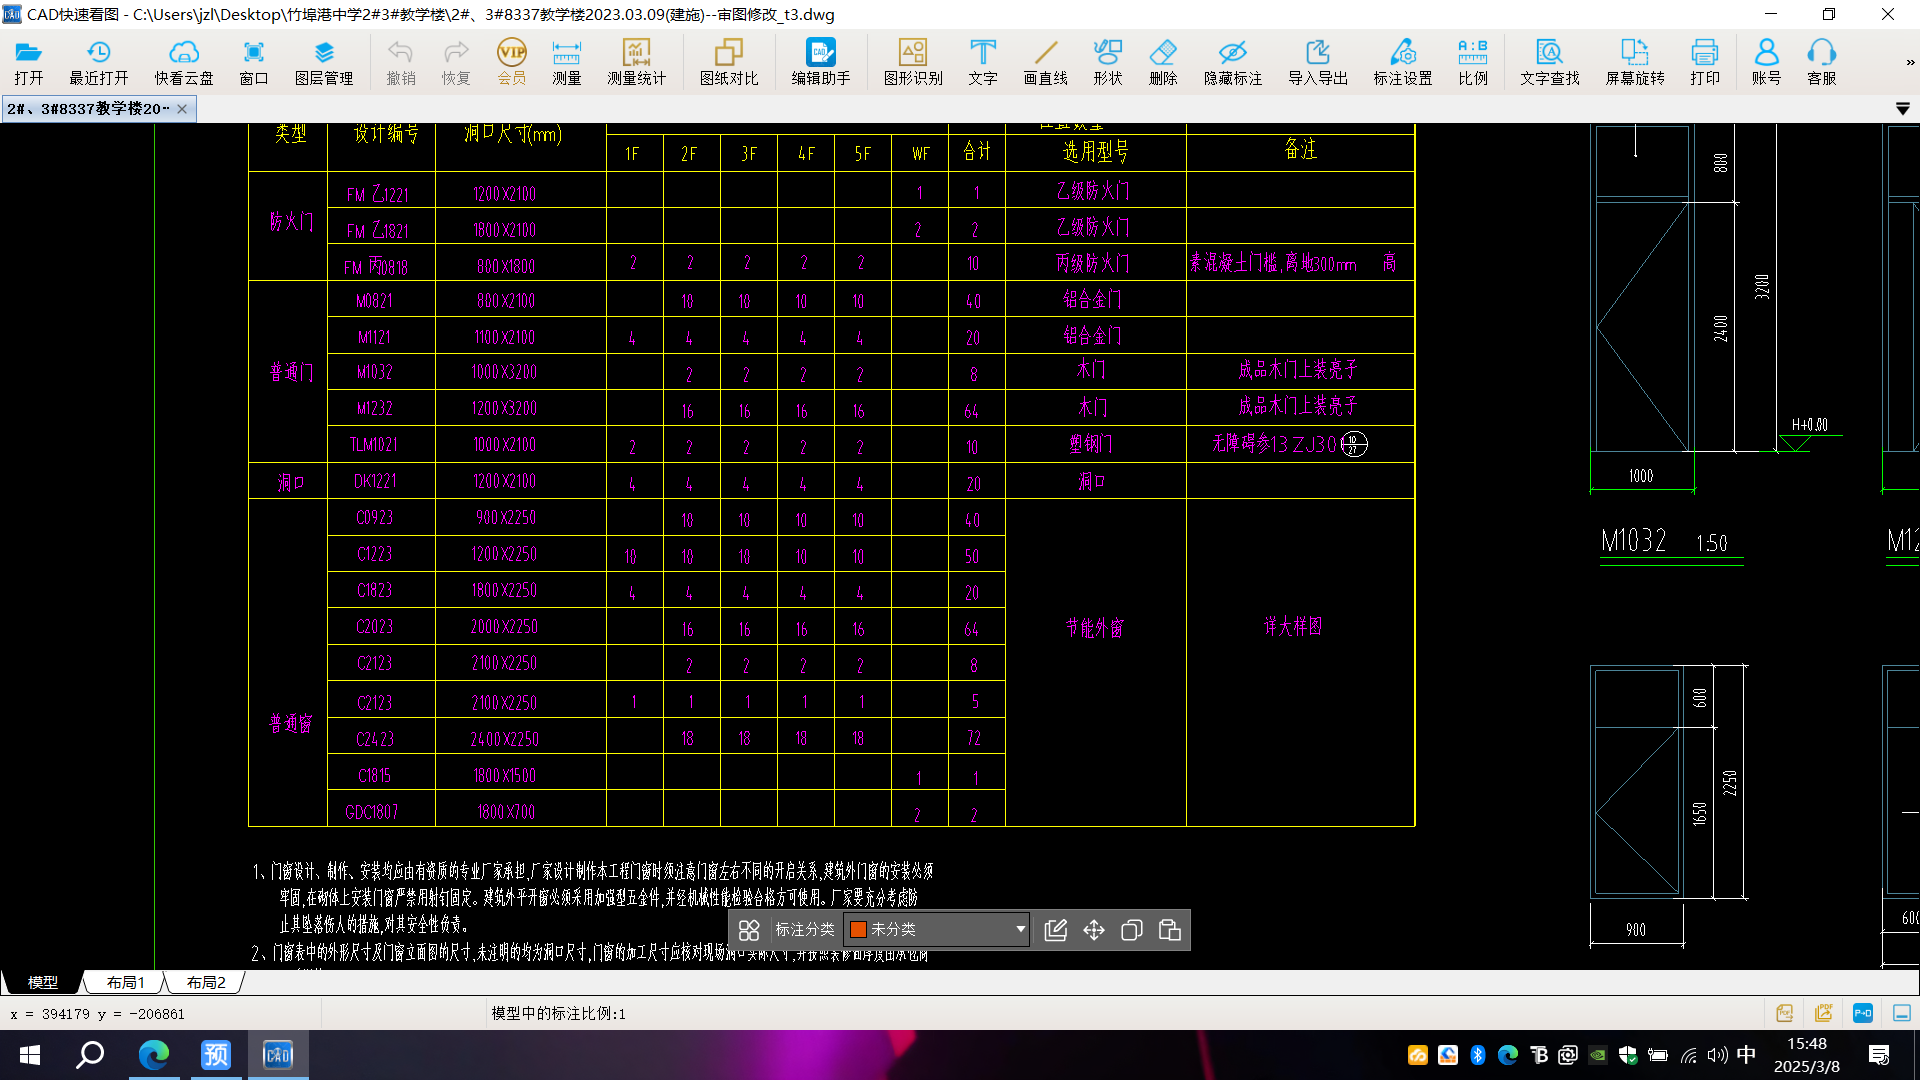1920x1080 pixels.
Task: Click the 图形识别 shape recognition icon
Action: pyautogui.click(x=912, y=62)
